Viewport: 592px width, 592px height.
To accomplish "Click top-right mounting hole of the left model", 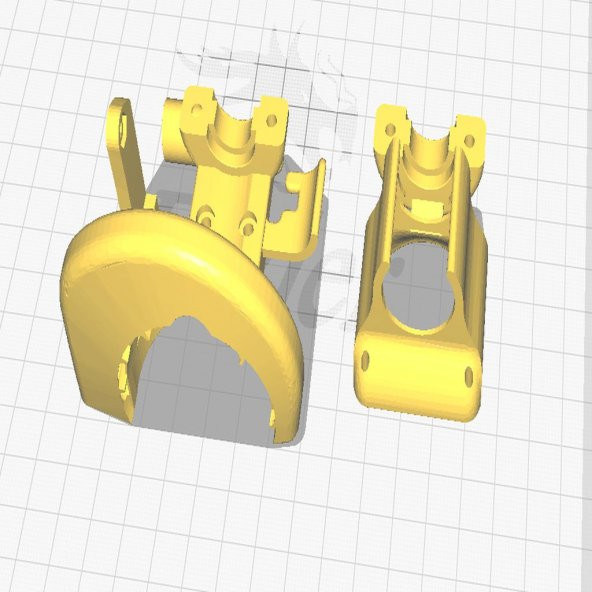I will tap(271, 121).
